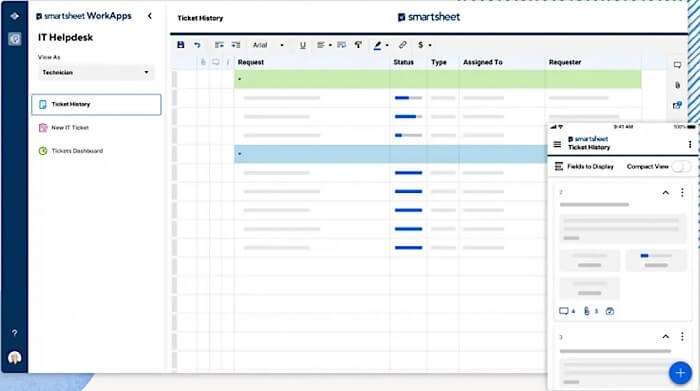
Task: Click the third row's status progress bar
Action: point(408,135)
